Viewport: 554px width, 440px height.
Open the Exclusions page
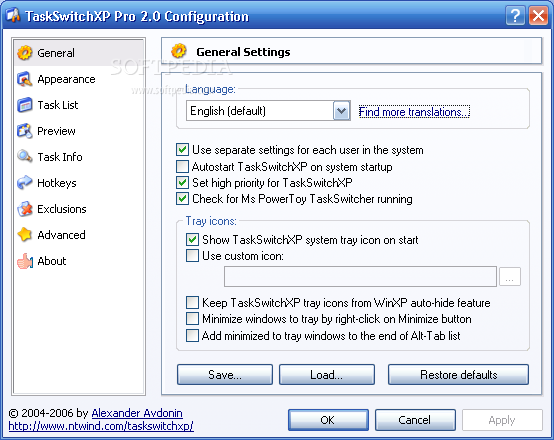61,209
